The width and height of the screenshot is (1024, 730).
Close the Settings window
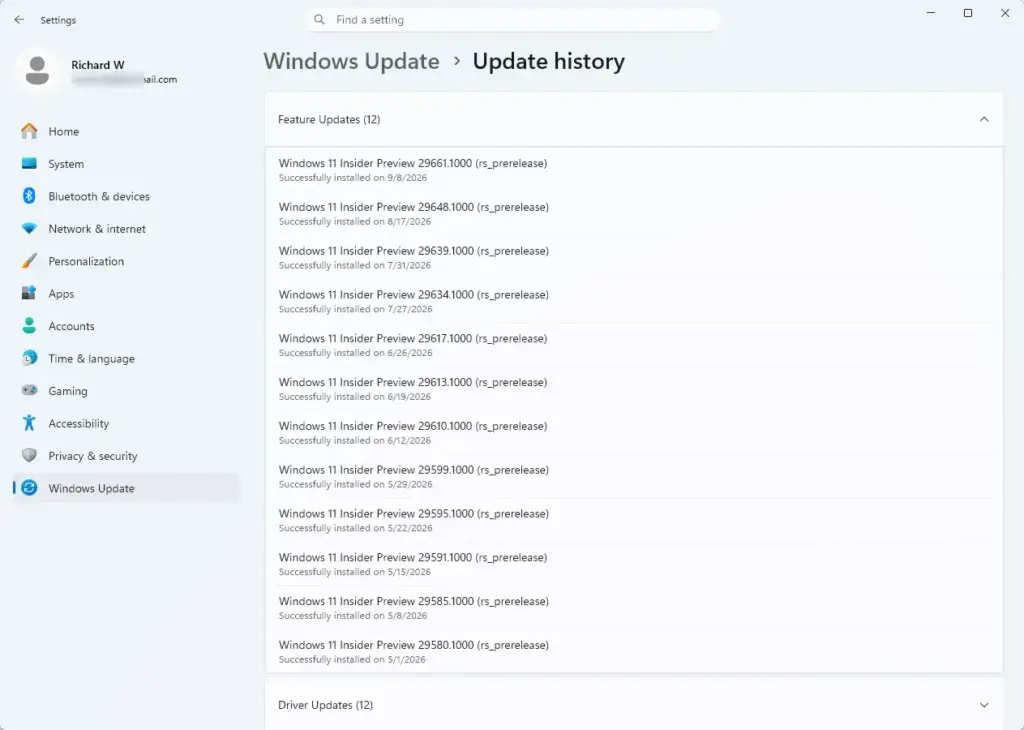click(x=1005, y=13)
